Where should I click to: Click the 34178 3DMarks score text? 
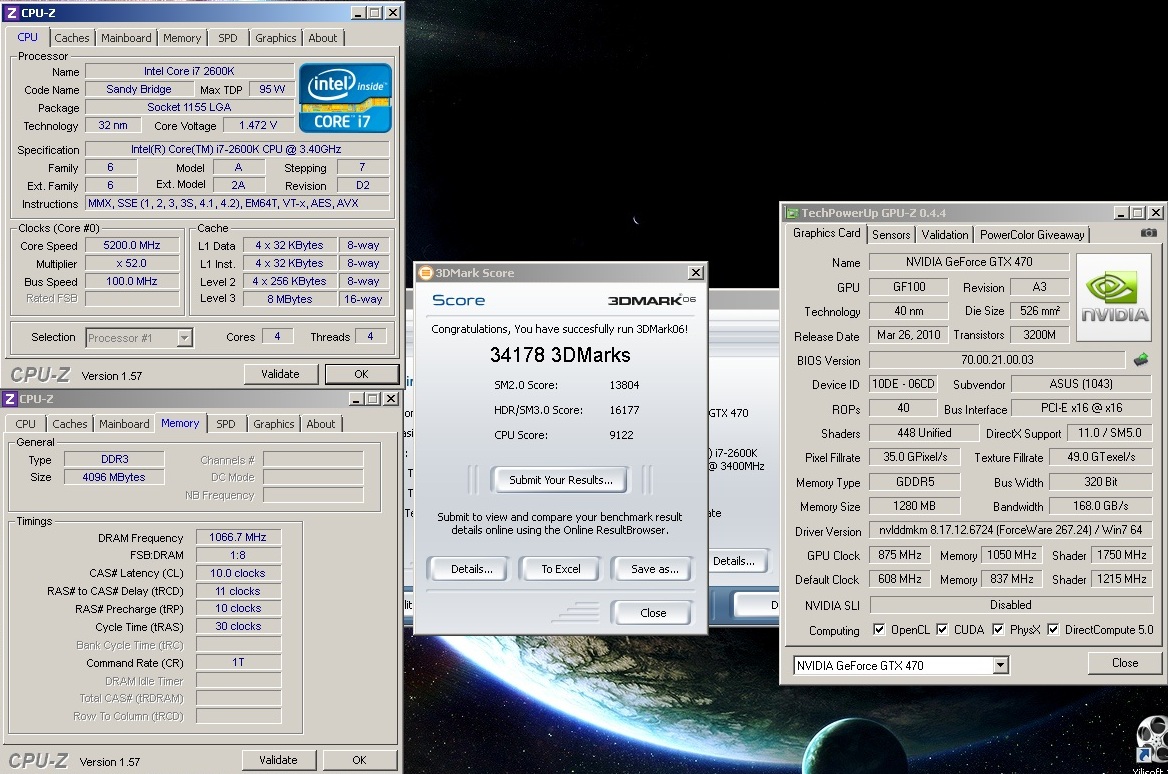pos(560,355)
